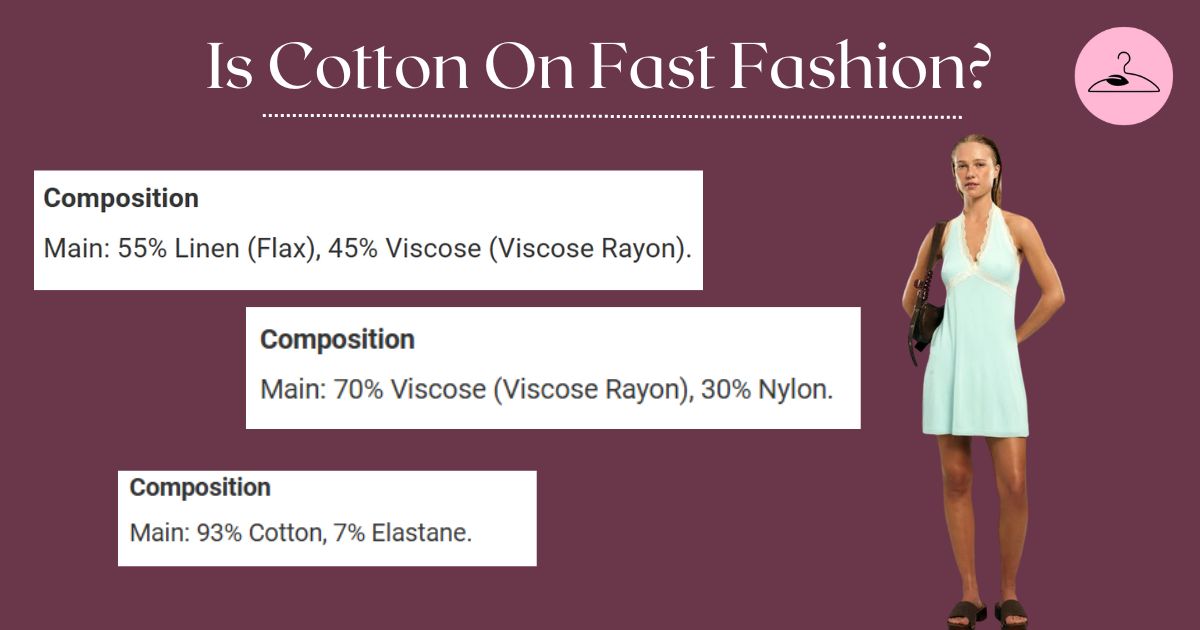Click the Composition heading above the Nylon text
Image resolution: width=1200 pixels, height=630 pixels.
coord(337,340)
